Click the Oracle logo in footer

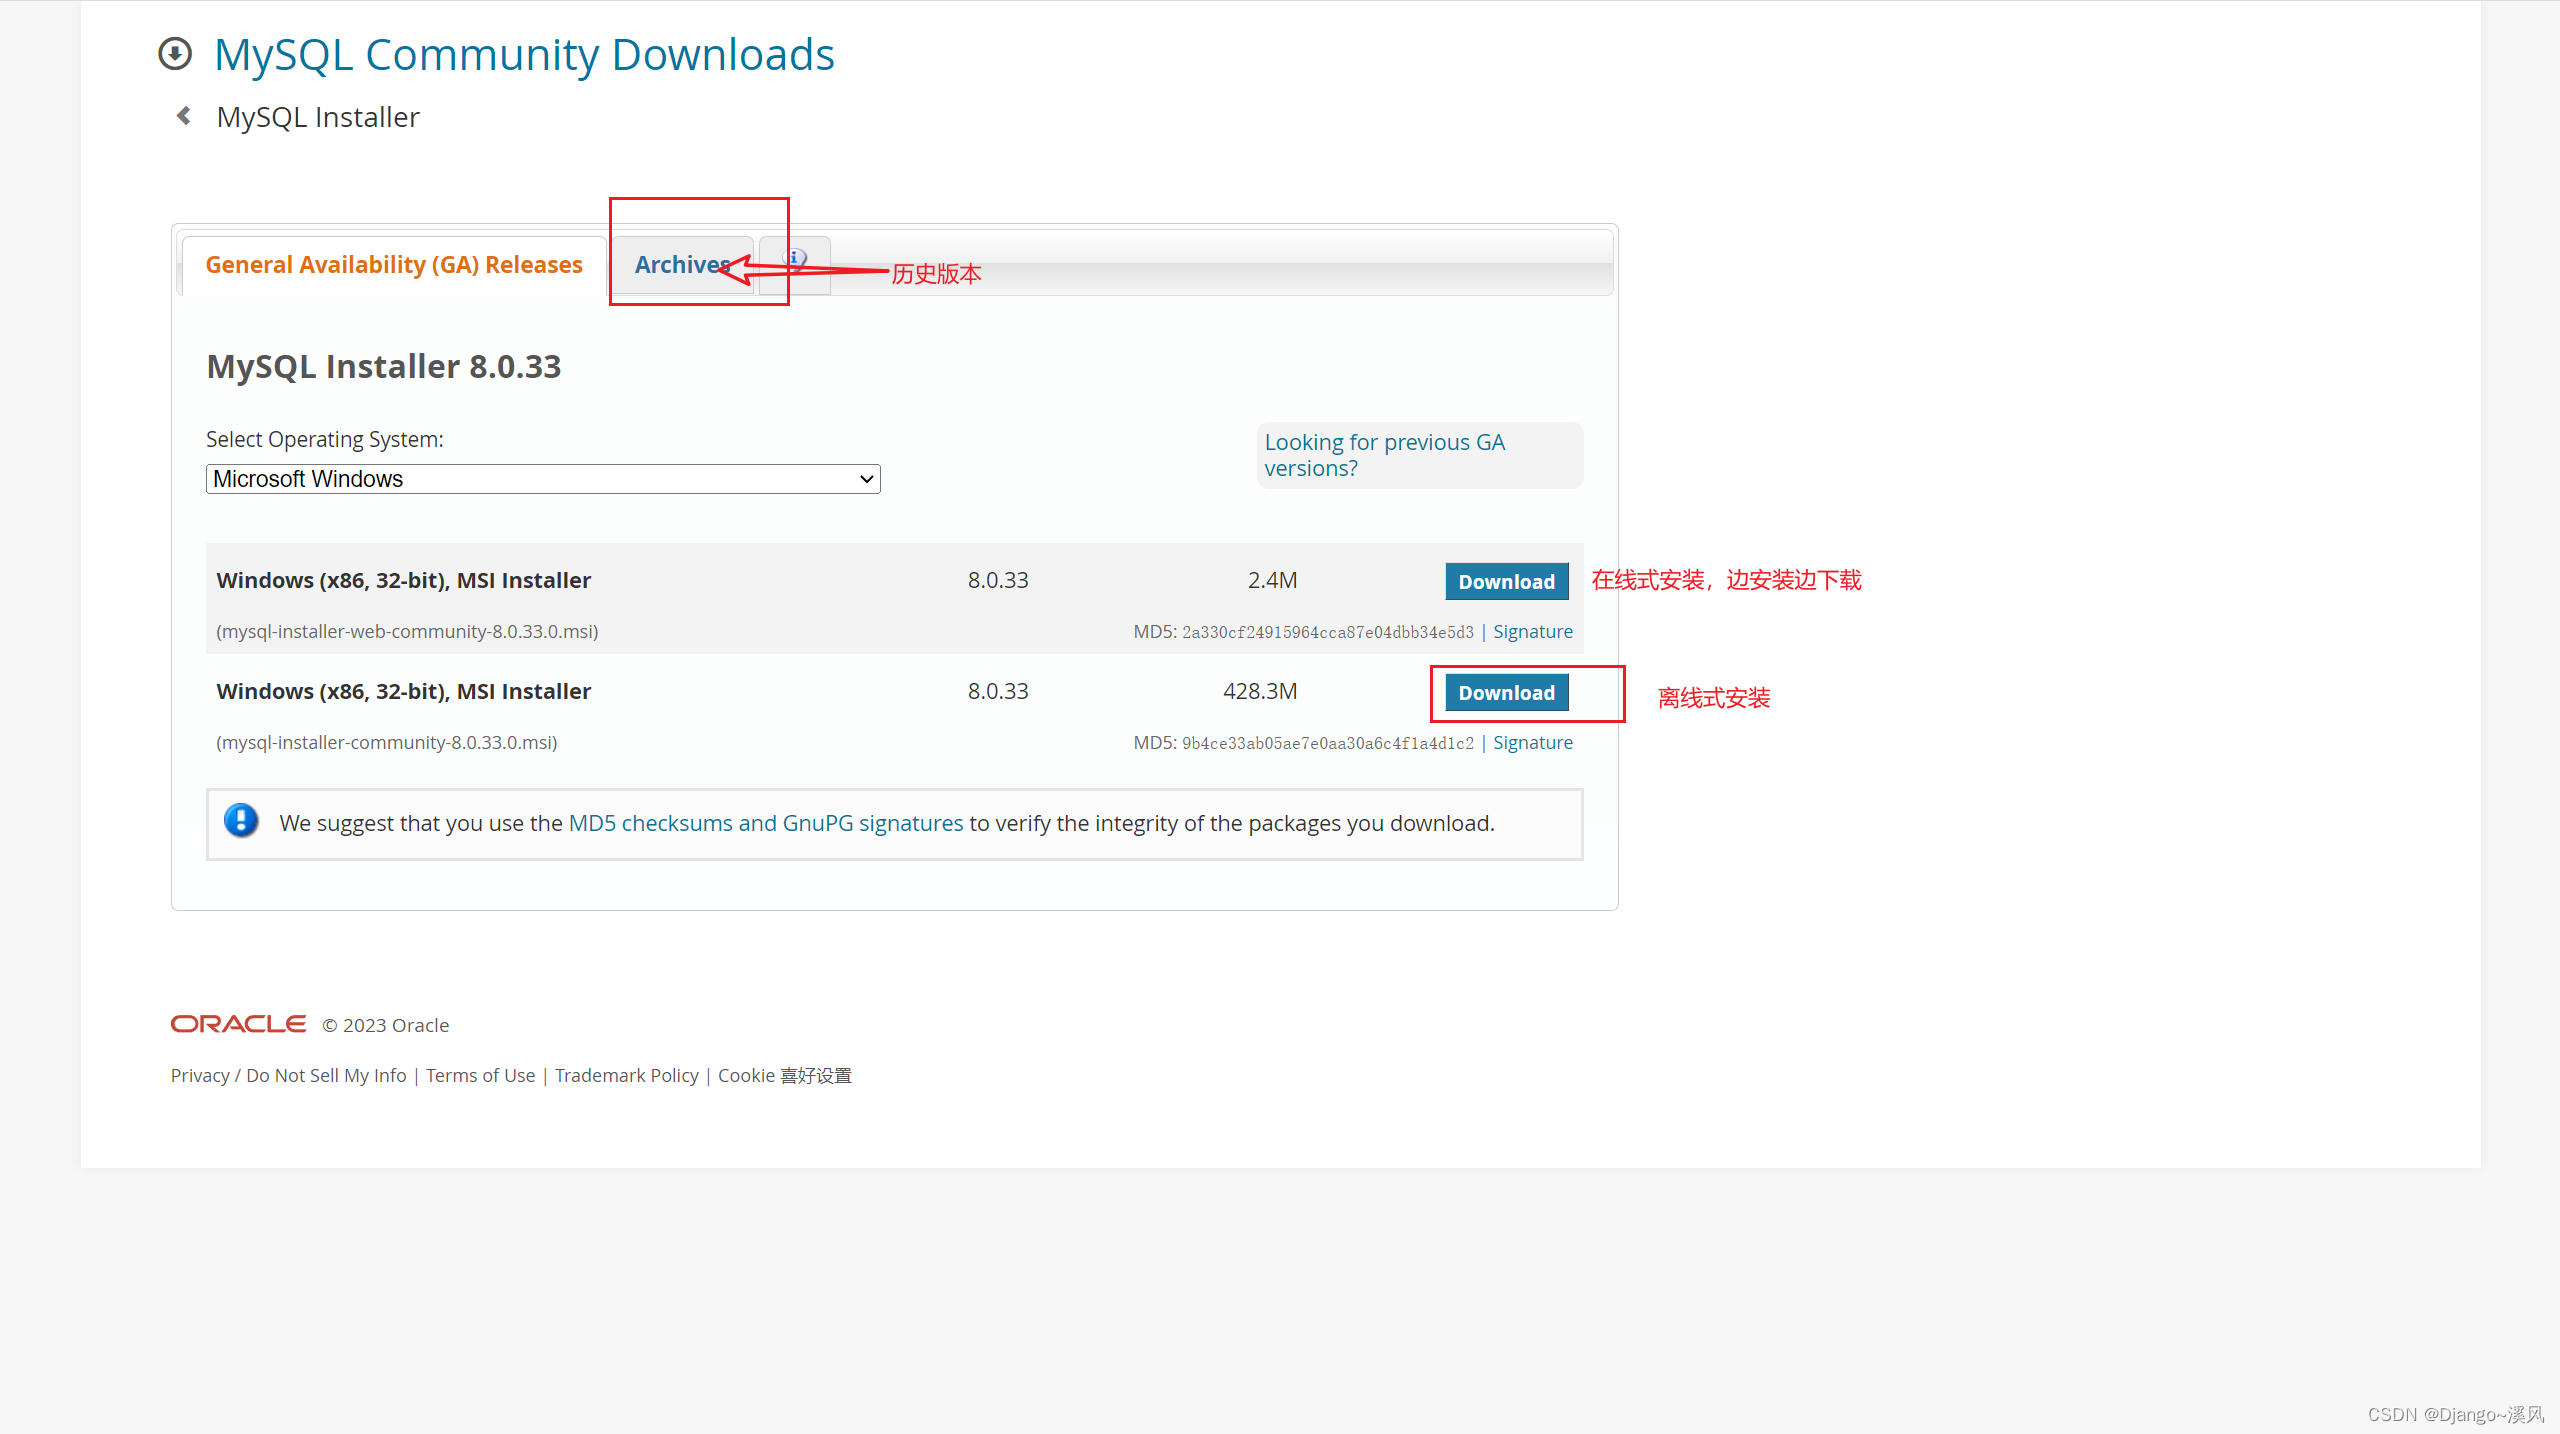pos(238,1024)
